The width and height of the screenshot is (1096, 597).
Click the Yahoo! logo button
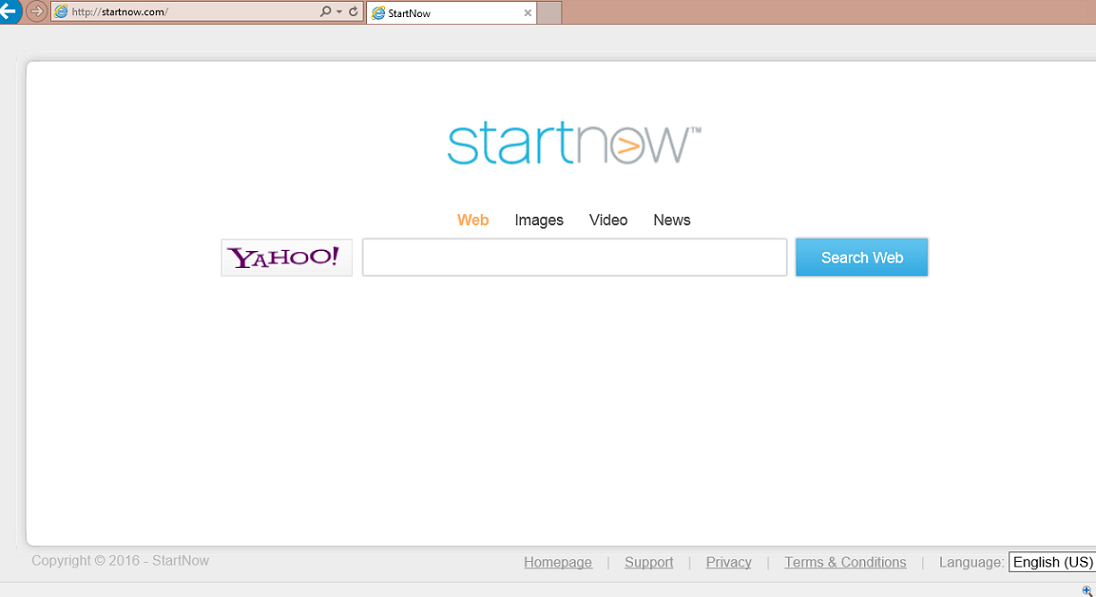[287, 257]
